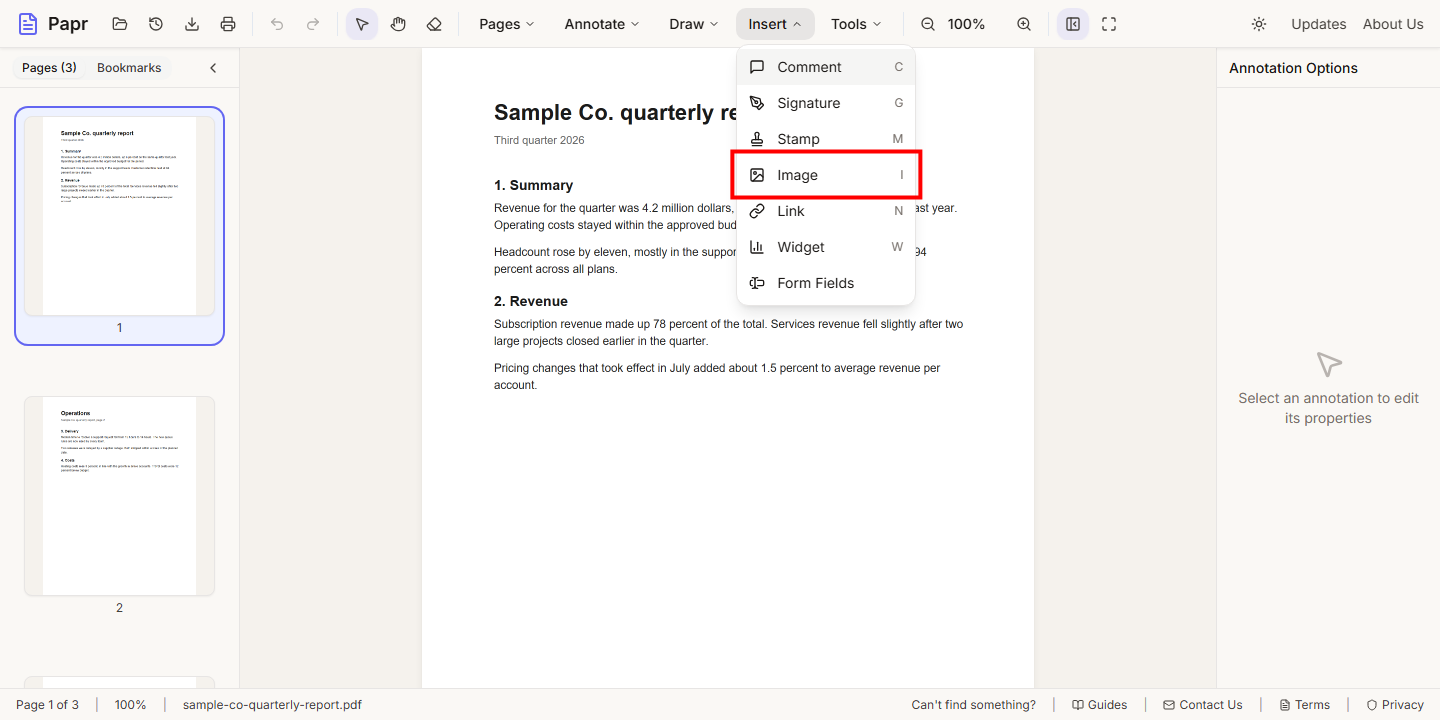Open the About Us link
Screen dimensions: 1440x720
pyautogui.click(x=1393, y=24)
